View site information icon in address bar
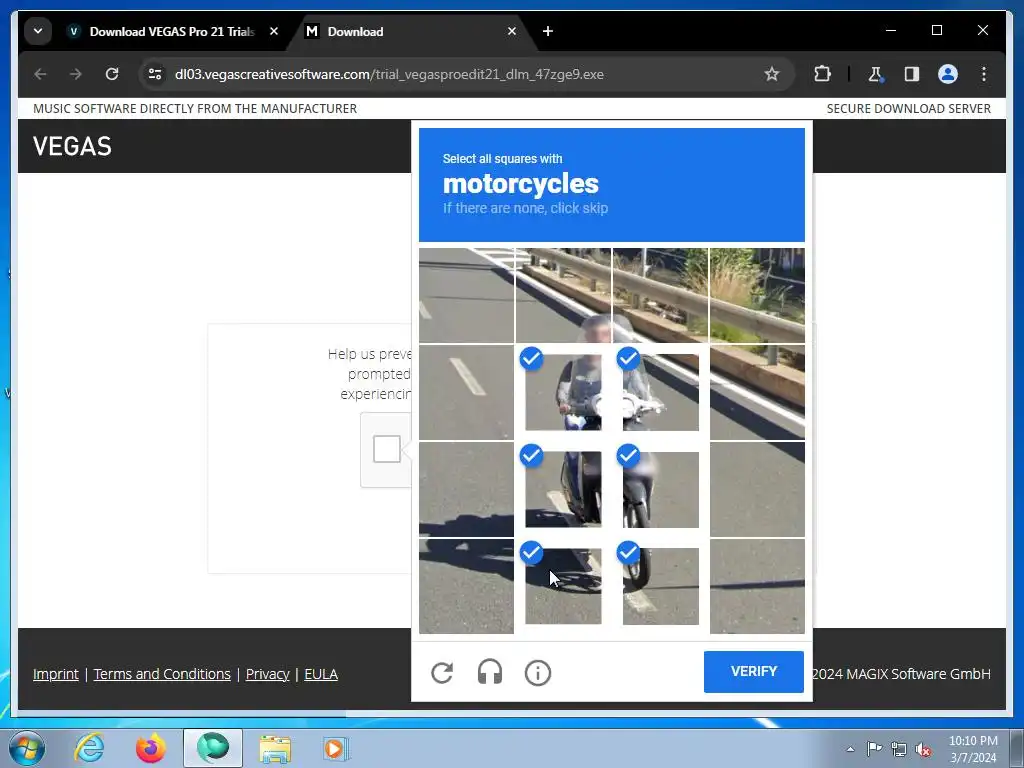This screenshot has height=768, width=1024. pyautogui.click(x=155, y=74)
